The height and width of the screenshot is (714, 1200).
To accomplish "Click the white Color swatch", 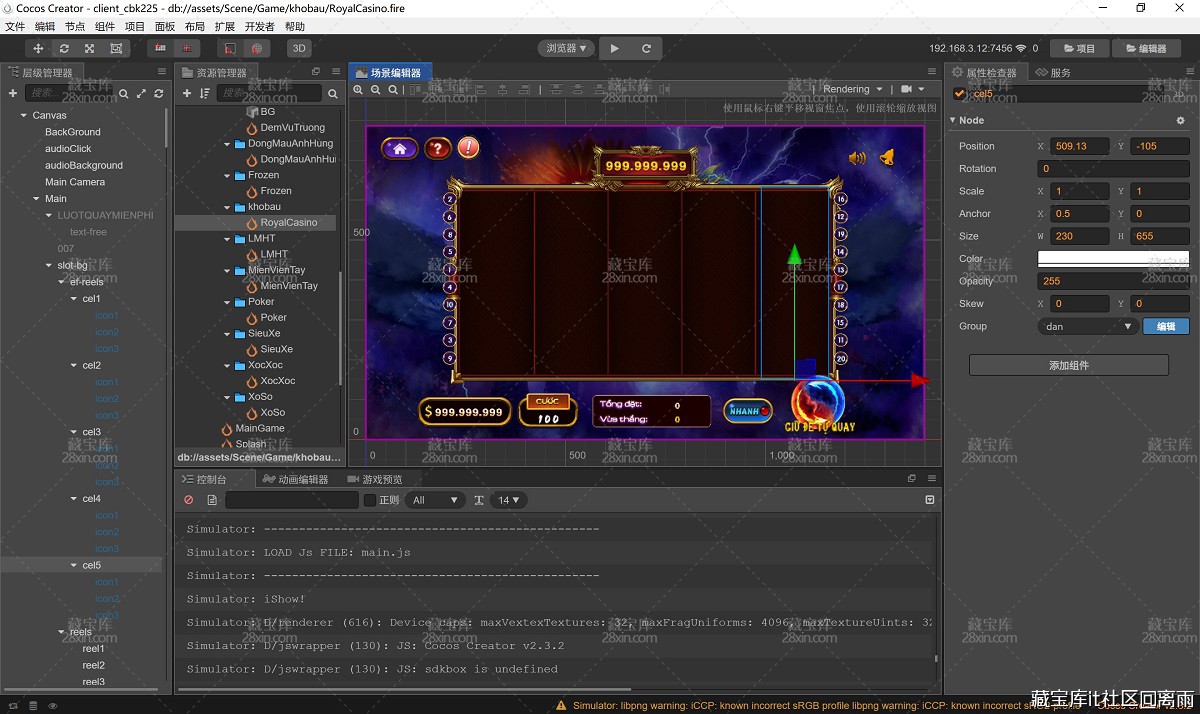I will pos(1113,258).
